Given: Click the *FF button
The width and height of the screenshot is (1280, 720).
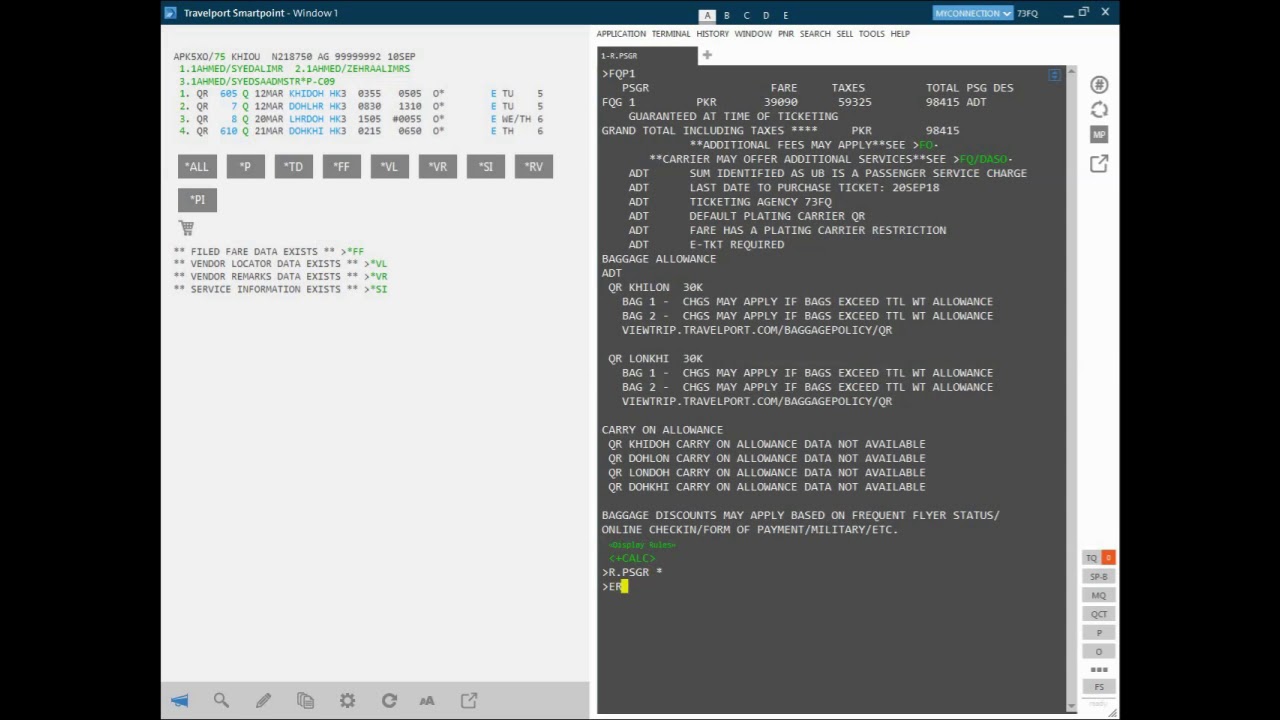Looking at the screenshot, I should (x=341, y=167).
